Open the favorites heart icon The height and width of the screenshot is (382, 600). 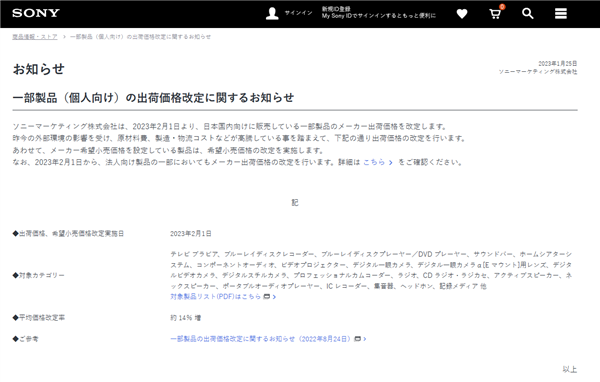pos(462,14)
